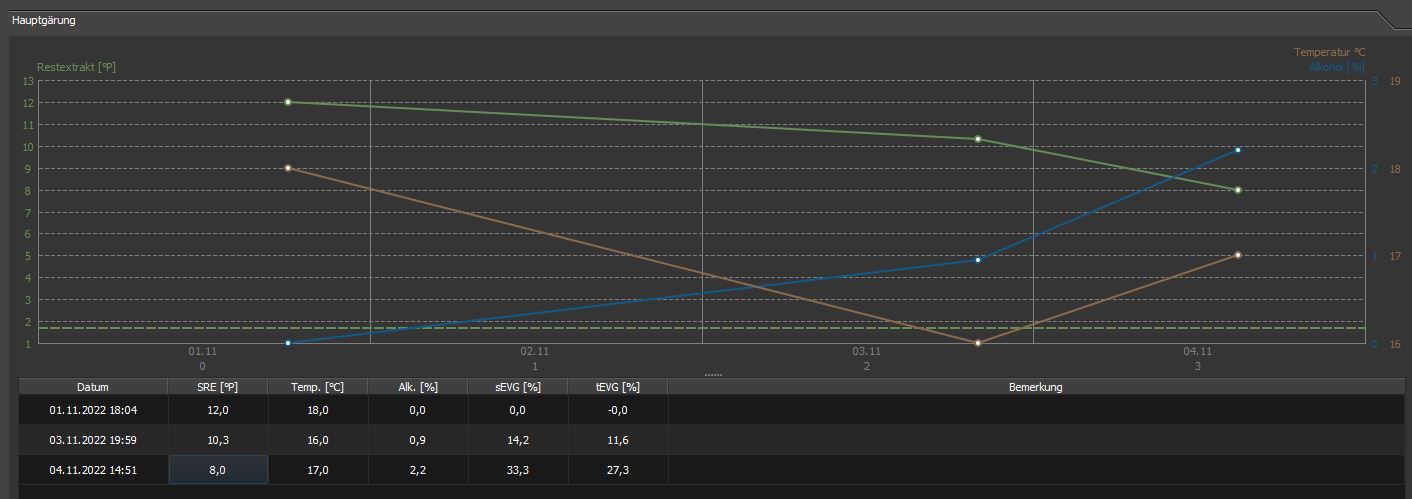Click the empty Bemerkung cell in first row
The image size is (1412, 499).
pyautogui.click(x=1035, y=410)
